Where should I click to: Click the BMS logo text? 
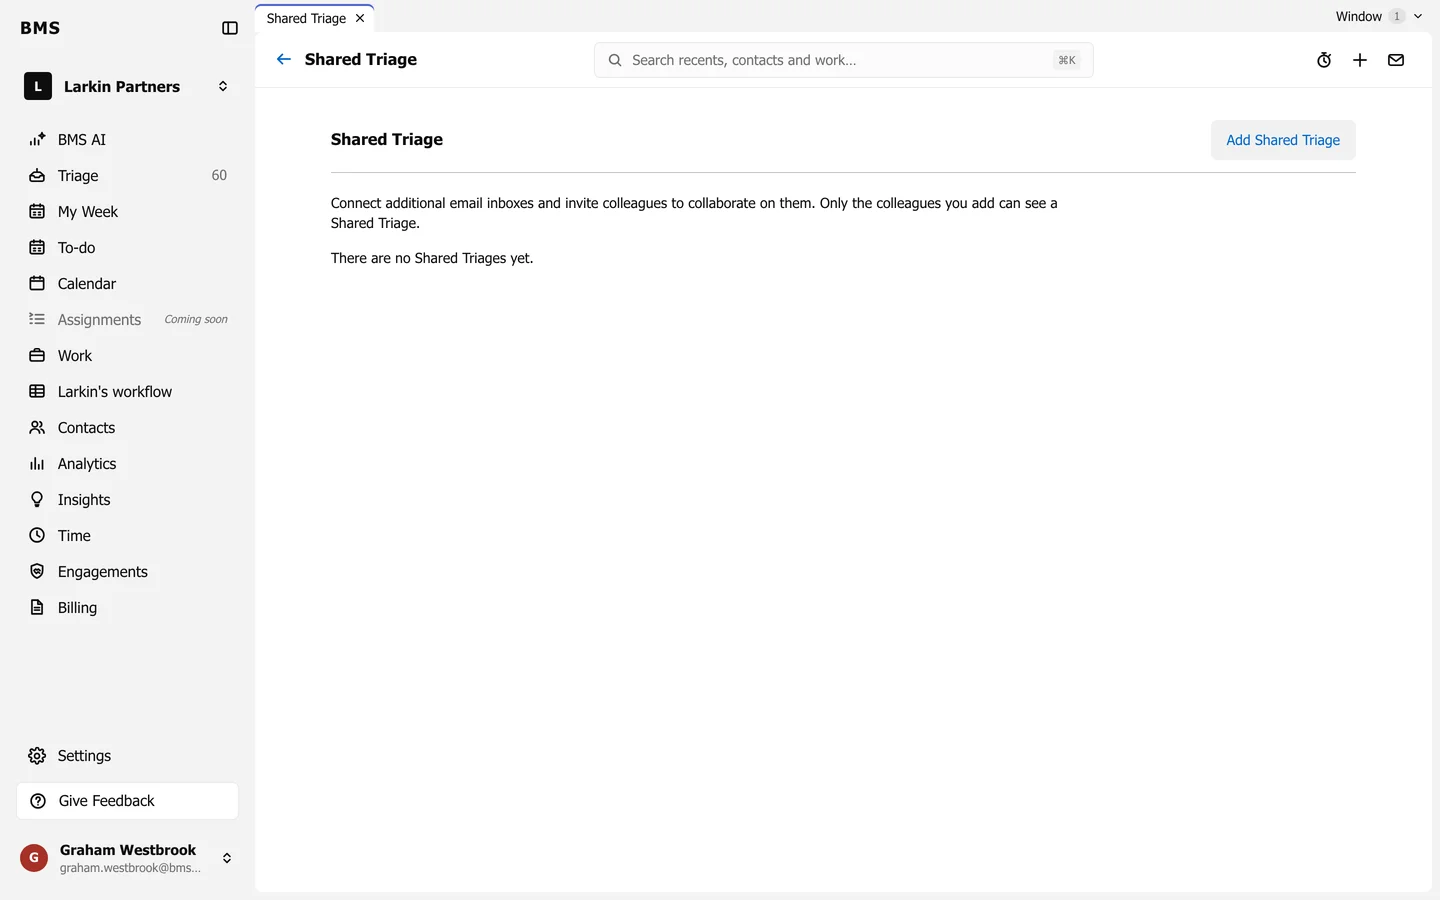point(40,28)
